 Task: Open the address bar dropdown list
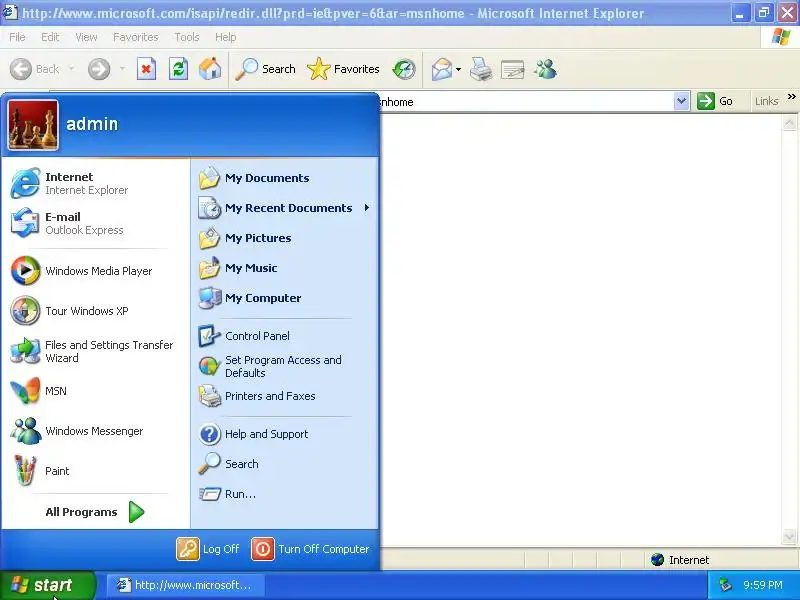coord(681,101)
